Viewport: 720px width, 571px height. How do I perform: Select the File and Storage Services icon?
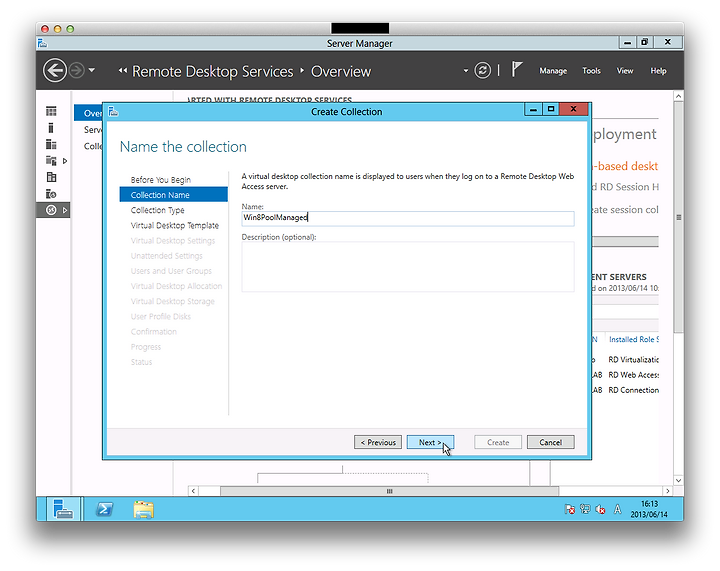click(x=51, y=161)
